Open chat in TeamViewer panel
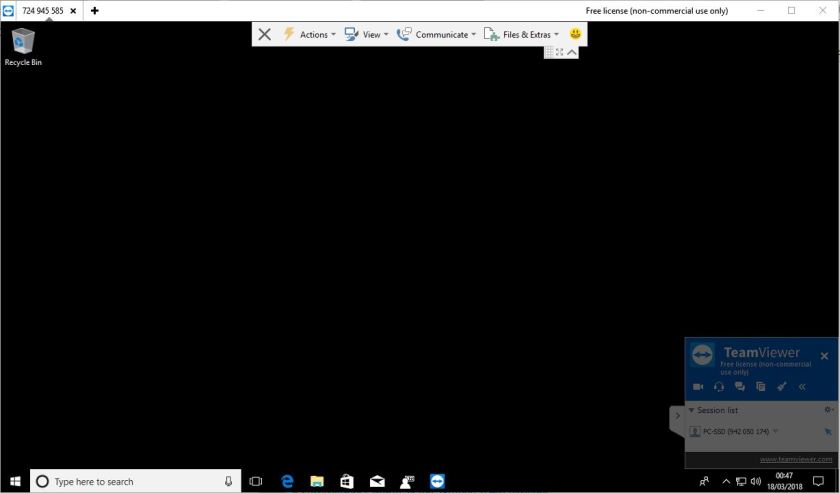This screenshot has width=840, height=493. [x=740, y=386]
